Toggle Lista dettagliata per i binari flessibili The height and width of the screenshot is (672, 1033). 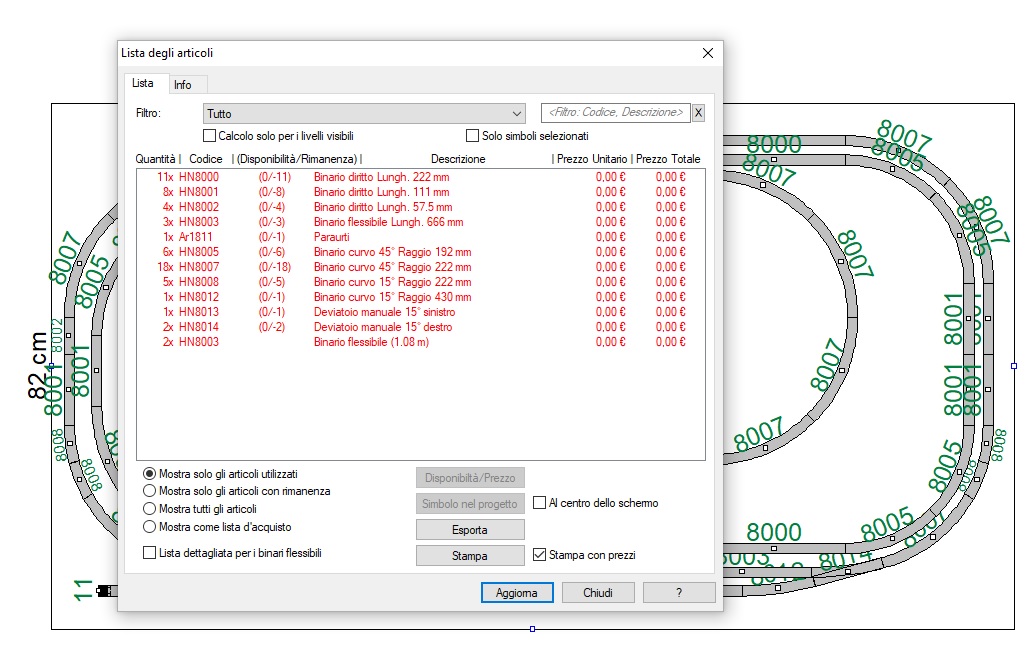[150, 552]
